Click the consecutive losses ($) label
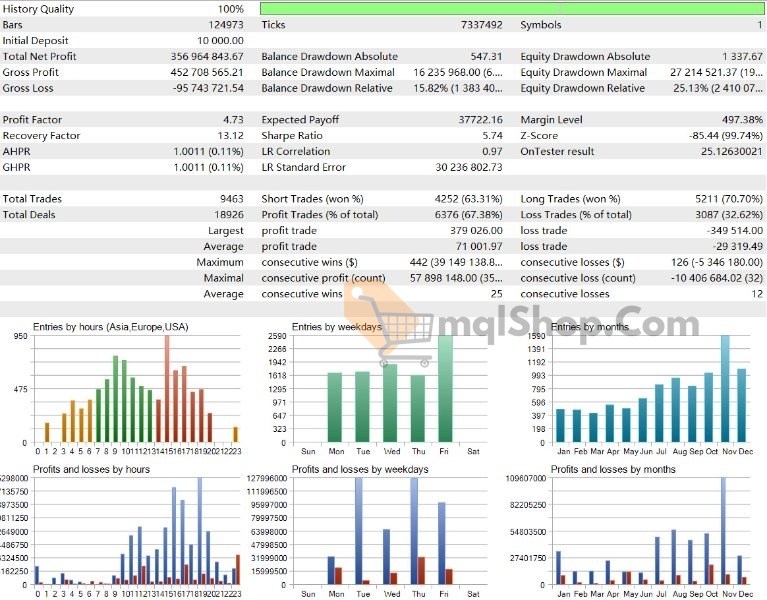 point(572,263)
